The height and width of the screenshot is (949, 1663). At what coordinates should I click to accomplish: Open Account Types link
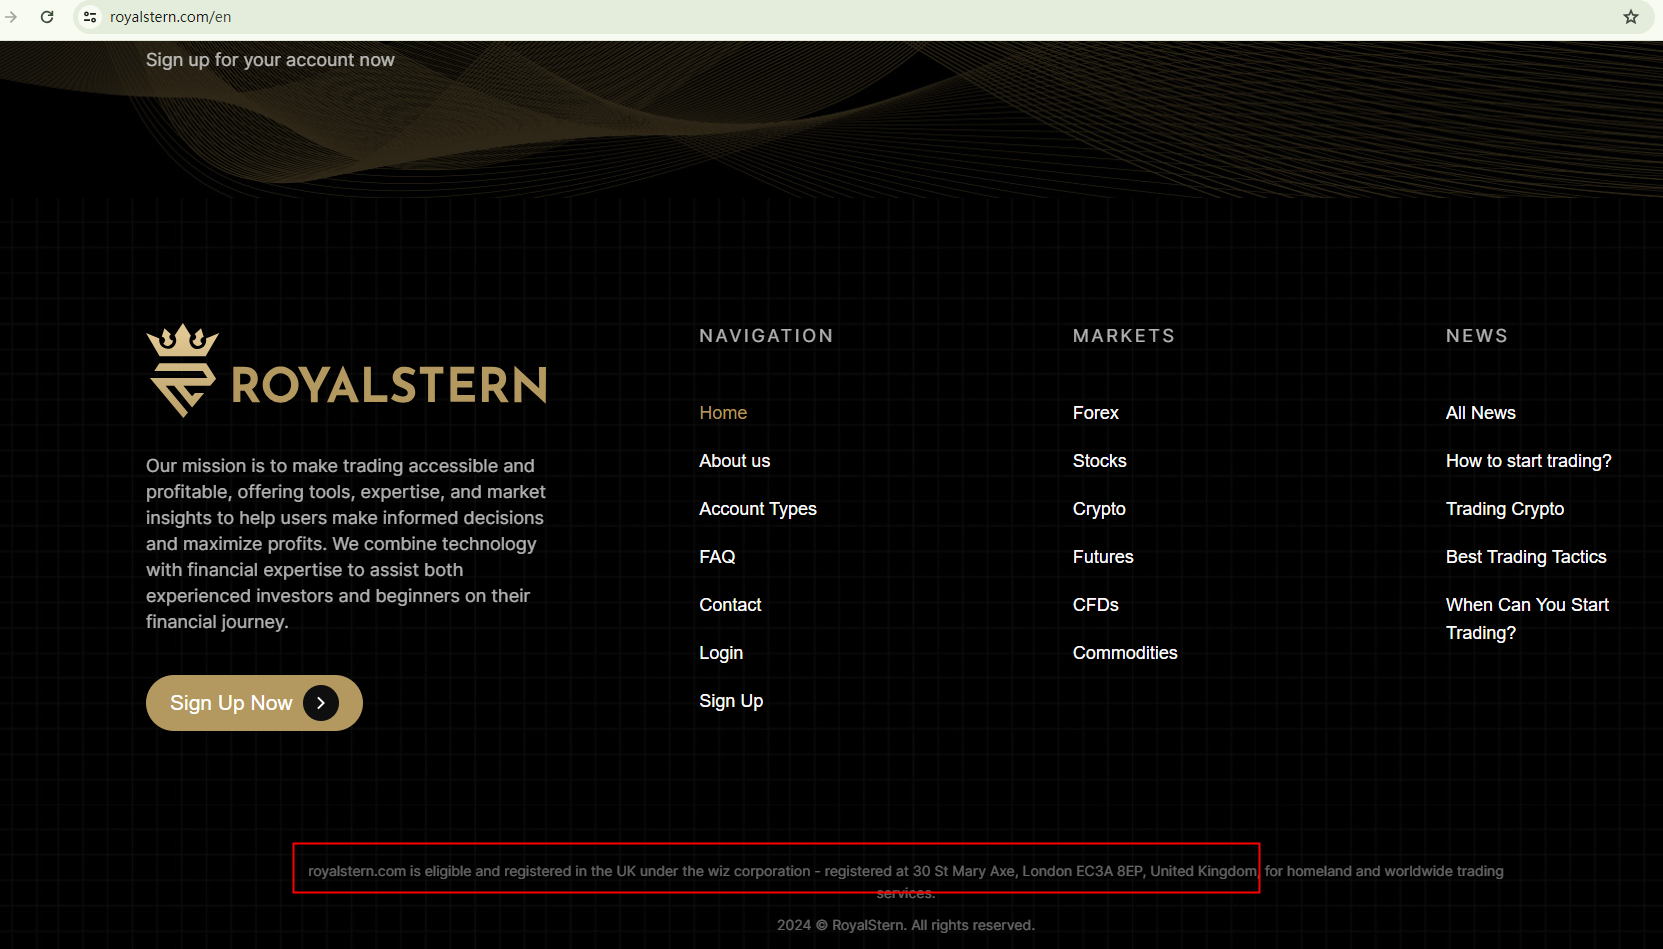tap(758, 509)
